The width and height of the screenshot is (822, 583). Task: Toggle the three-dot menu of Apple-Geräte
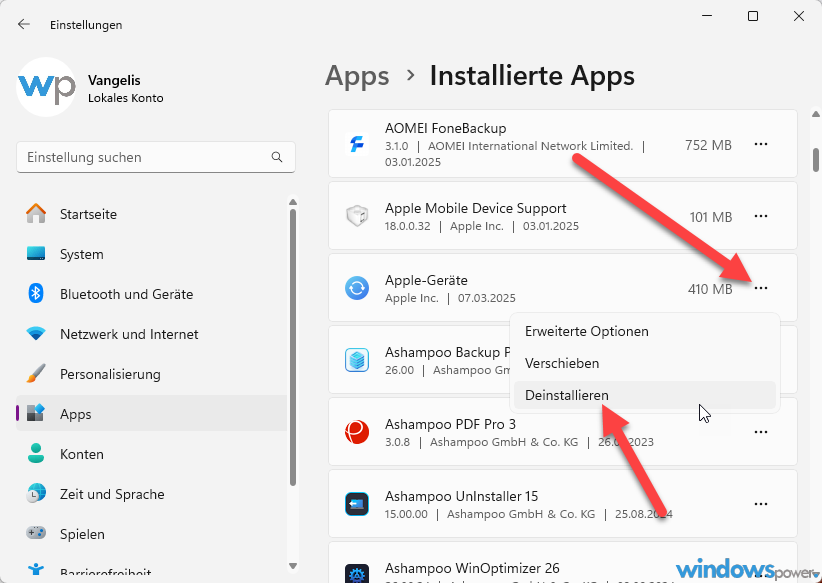(761, 288)
